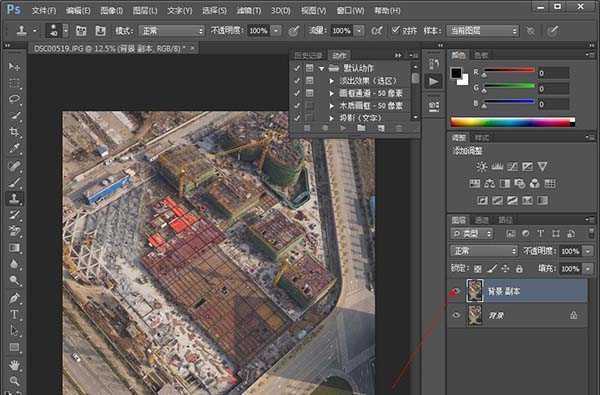The image size is (600, 395).
Task: Open the 图像(I) menu
Action: coord(111,11)
